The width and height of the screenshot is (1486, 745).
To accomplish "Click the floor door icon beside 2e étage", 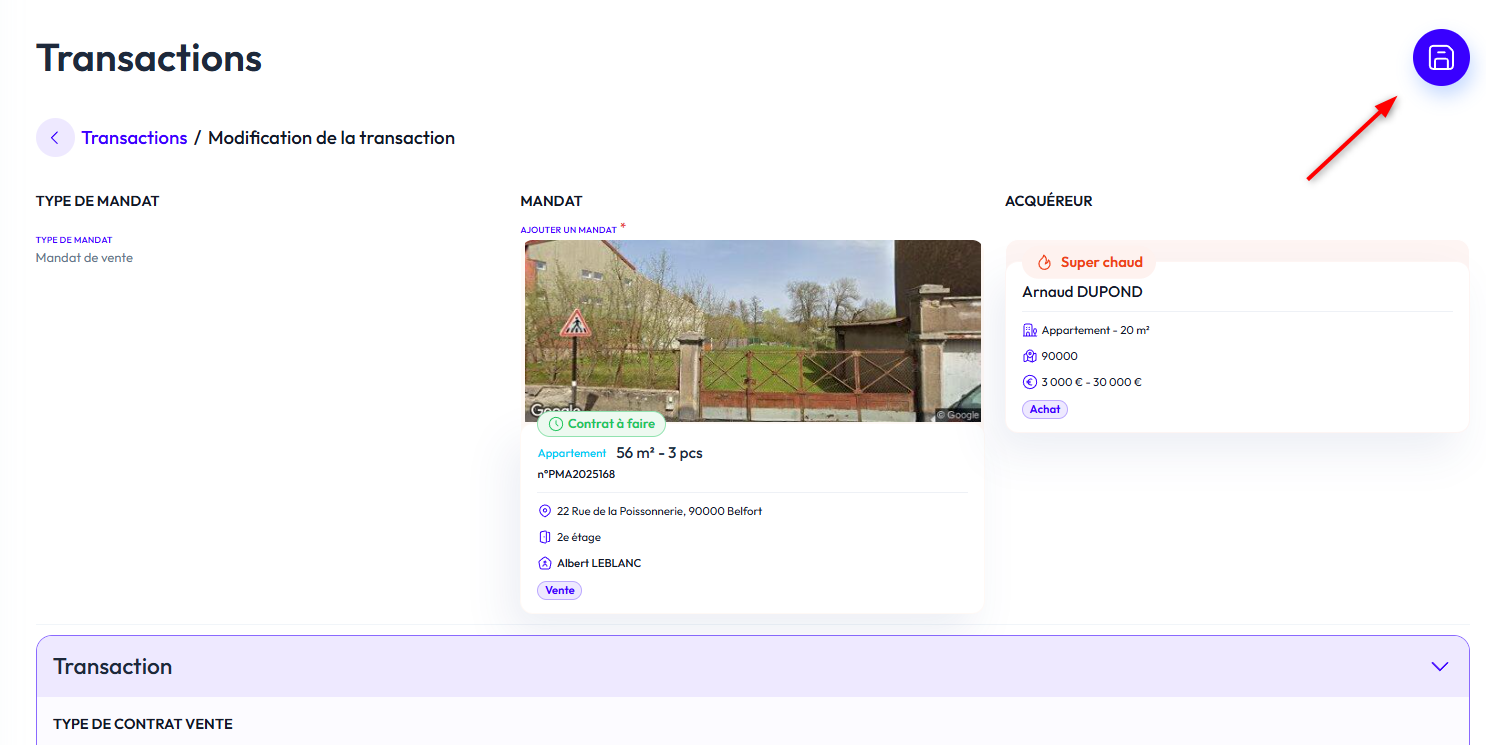I will tap(545, 537).
